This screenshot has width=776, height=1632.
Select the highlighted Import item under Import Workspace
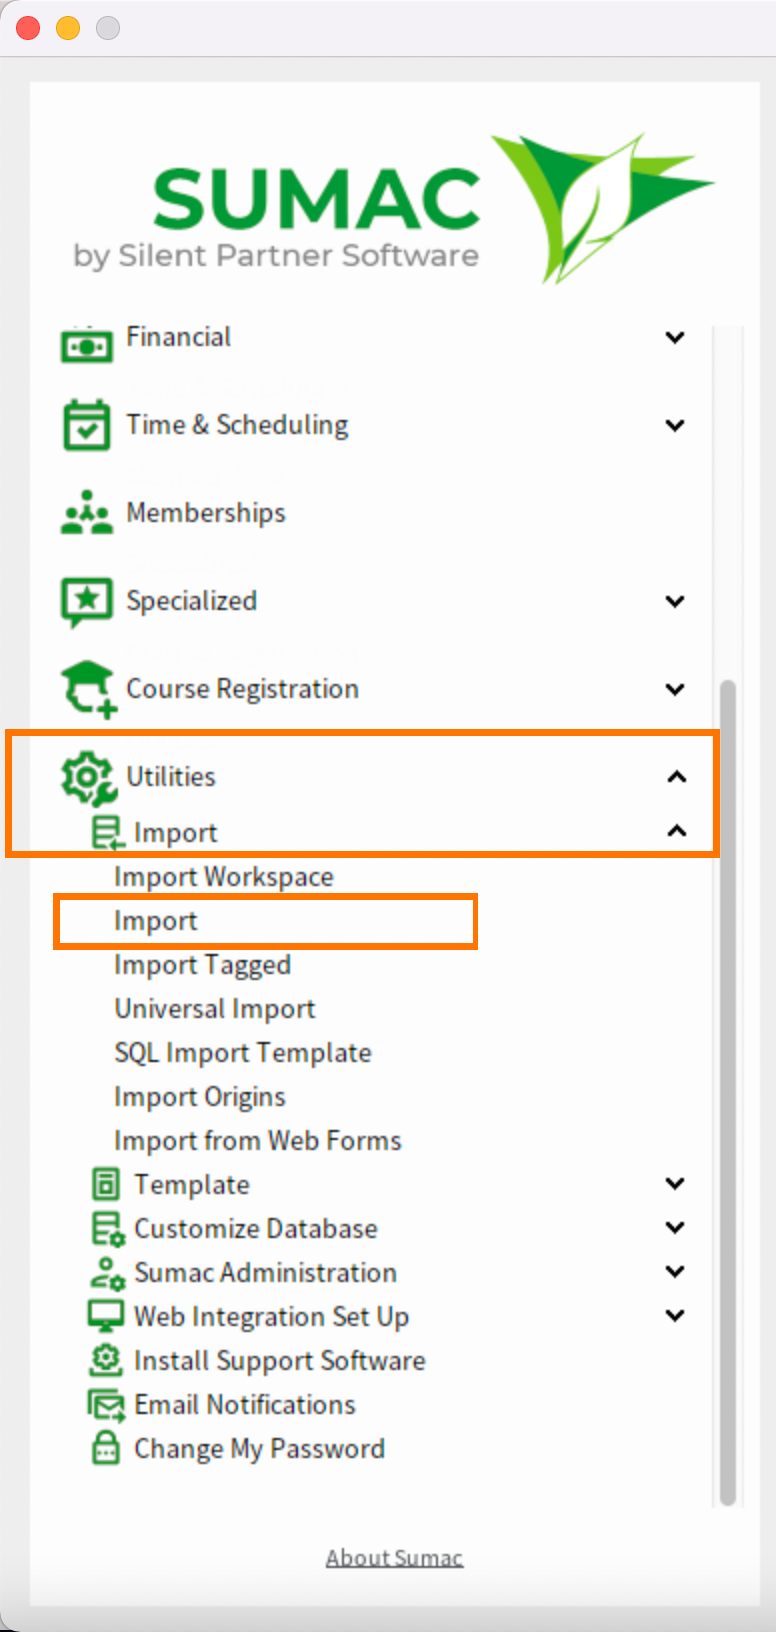coord(155,921)
